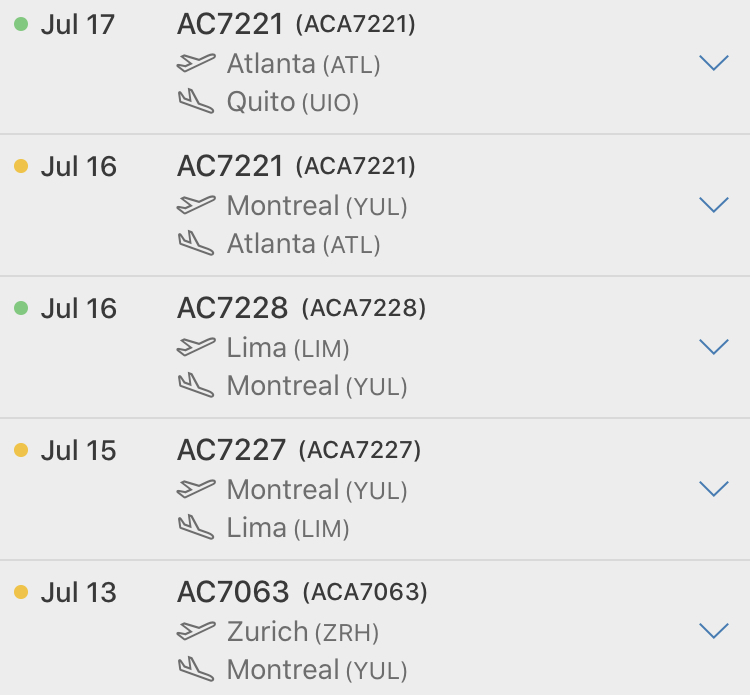Click takeoff icon beside Zurich (ZRH)
The width and height of the screenshot is (750, 695).
196,631
